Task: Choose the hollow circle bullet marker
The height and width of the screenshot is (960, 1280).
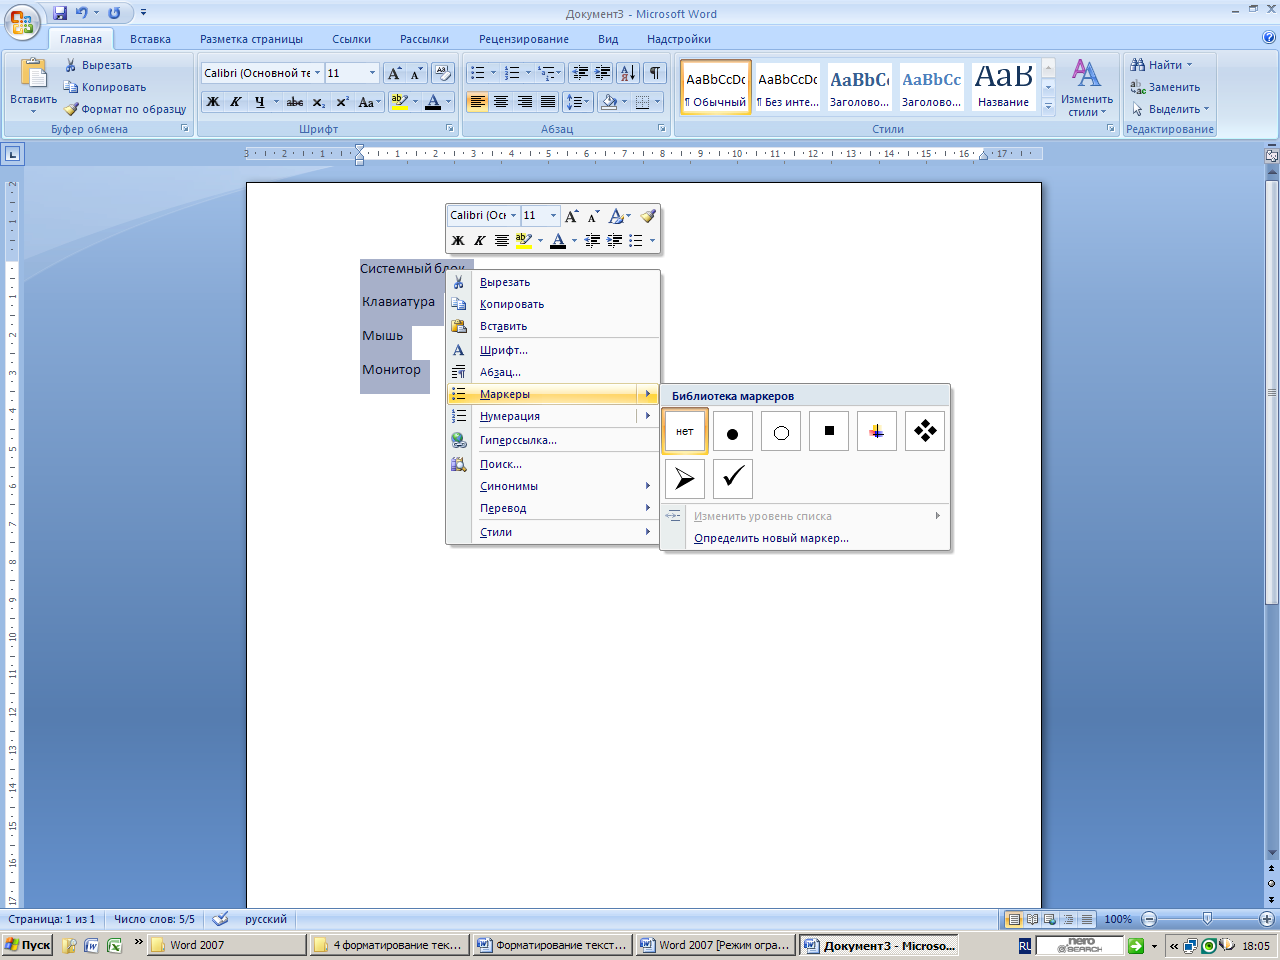Action: coord(781,431)
